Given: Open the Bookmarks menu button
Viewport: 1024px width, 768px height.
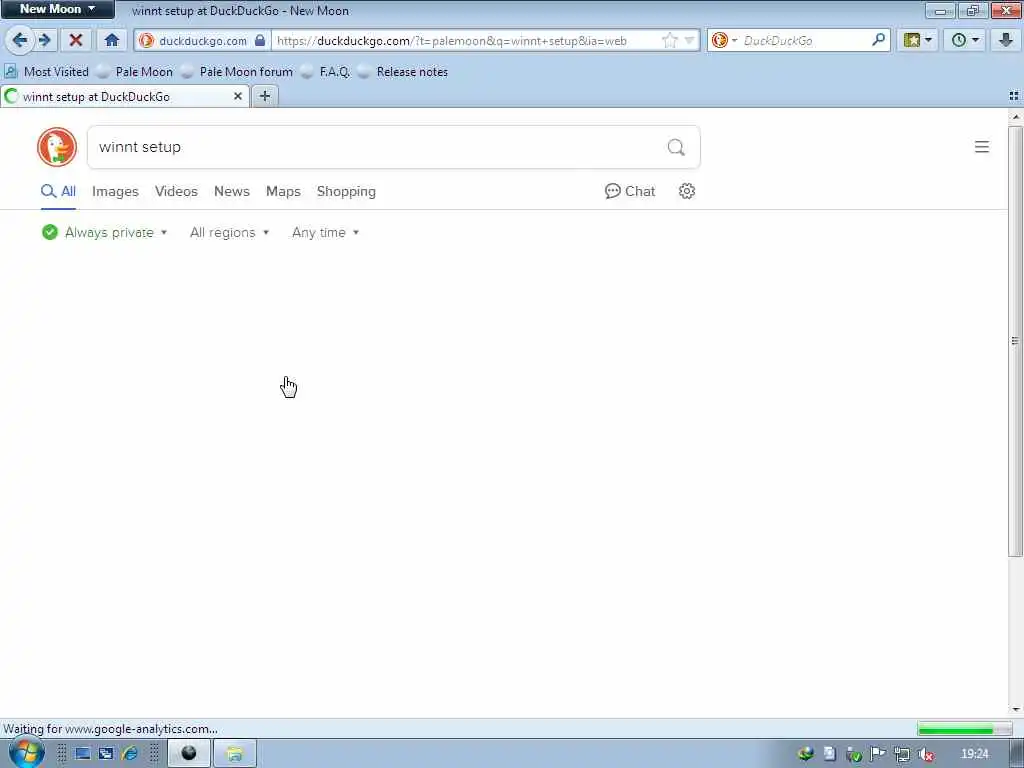Looking at the screenshot, I should pos(917,40).
